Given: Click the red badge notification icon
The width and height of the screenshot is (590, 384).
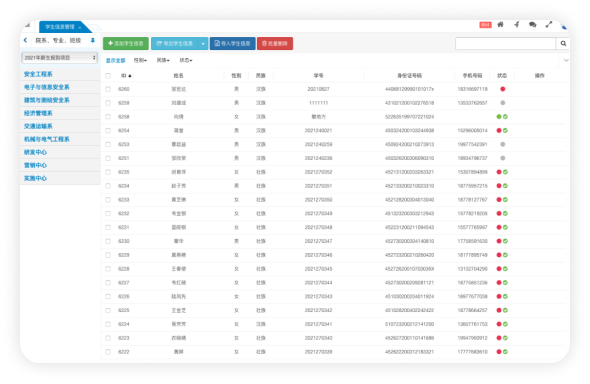Looking at the screenshot, I should tap(485, 25).
